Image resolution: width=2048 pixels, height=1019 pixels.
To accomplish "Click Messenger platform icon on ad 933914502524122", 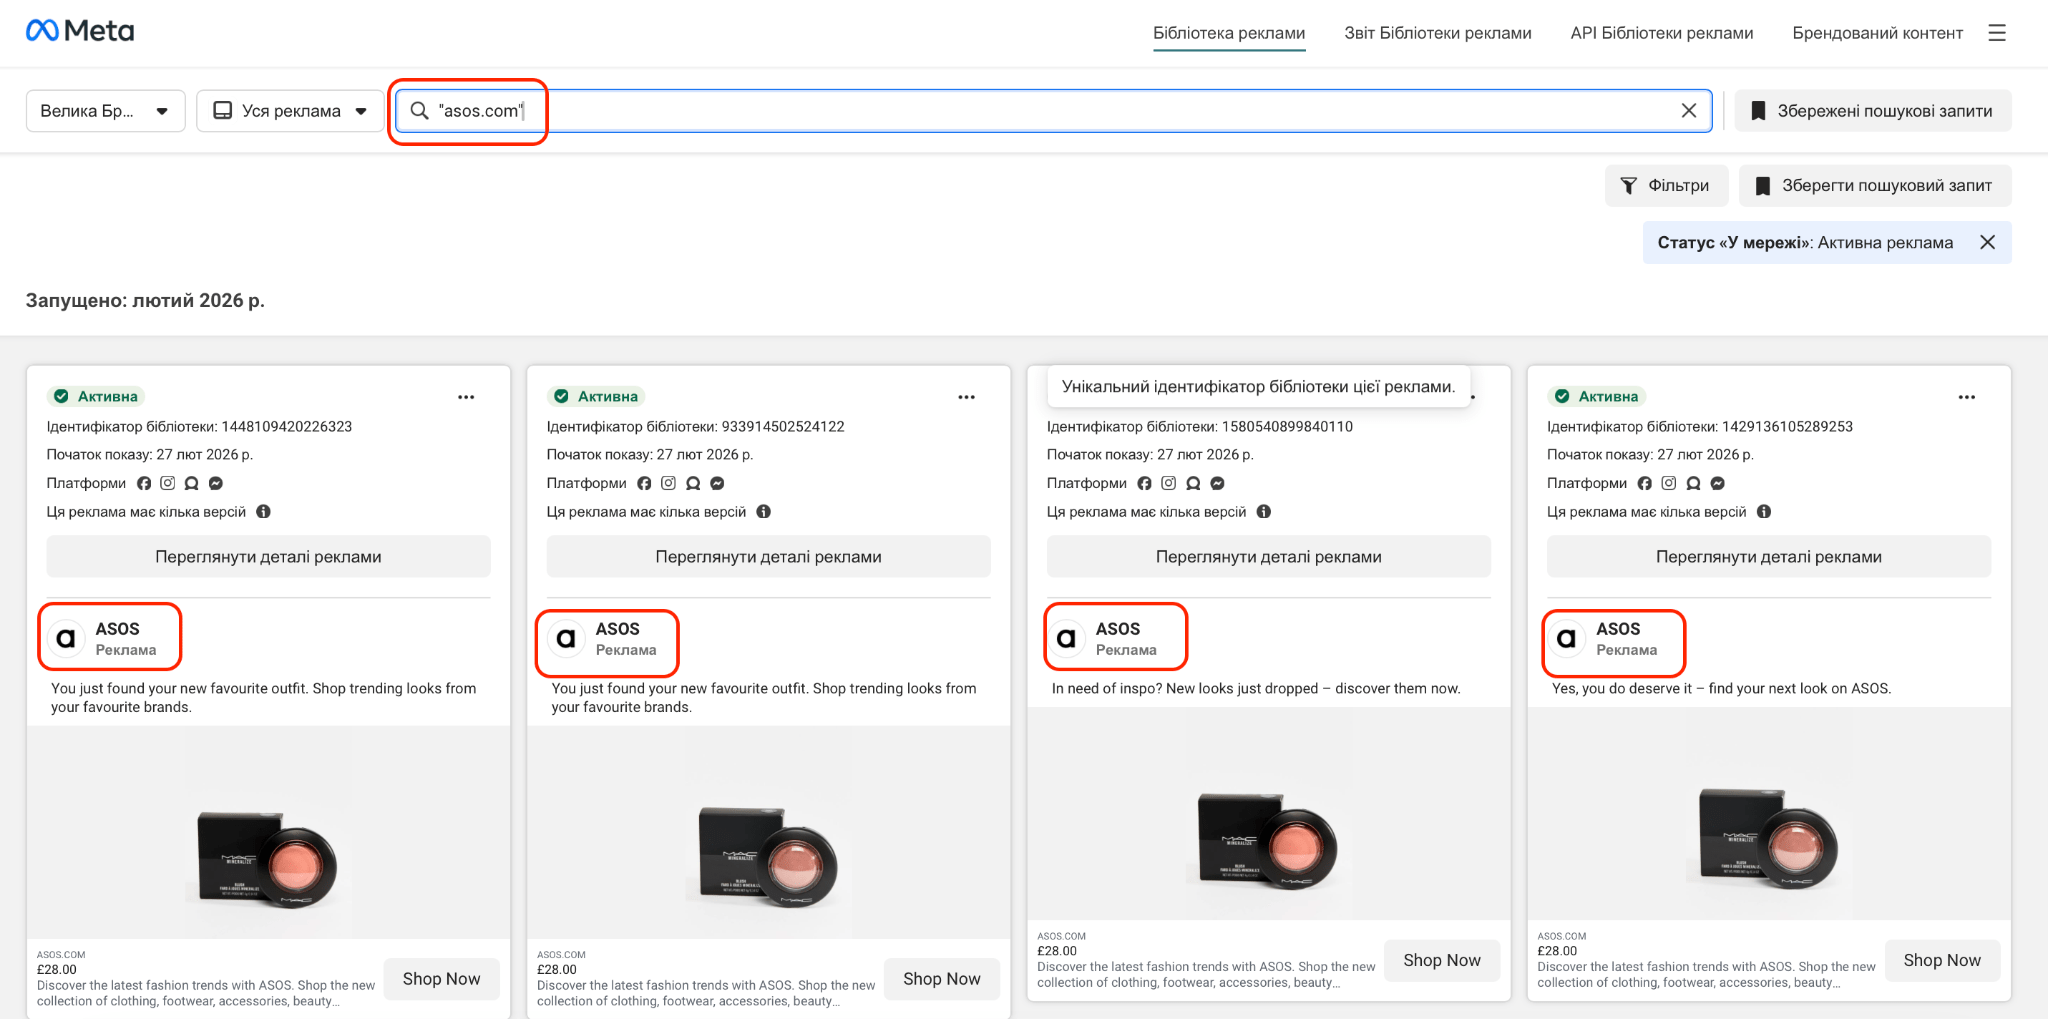I will (717, 483).
